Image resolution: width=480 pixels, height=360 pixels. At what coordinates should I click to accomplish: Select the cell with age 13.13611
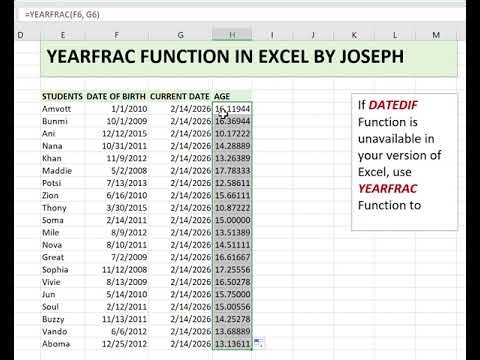pos(232,344)
